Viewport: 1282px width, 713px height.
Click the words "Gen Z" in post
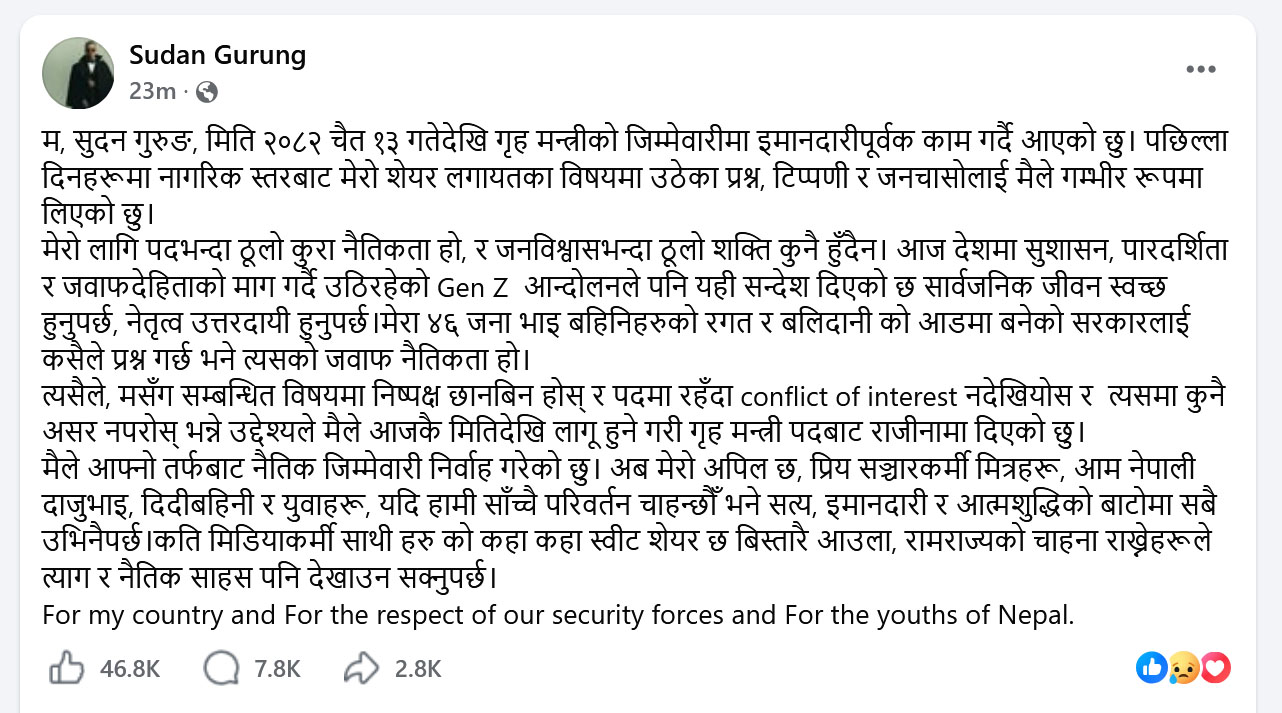coord(475,287)
